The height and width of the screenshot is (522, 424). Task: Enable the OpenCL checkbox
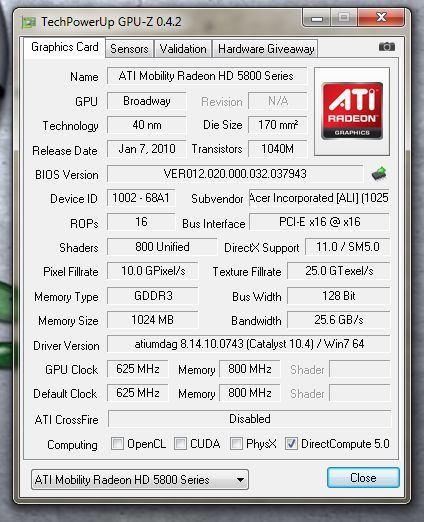117,444
